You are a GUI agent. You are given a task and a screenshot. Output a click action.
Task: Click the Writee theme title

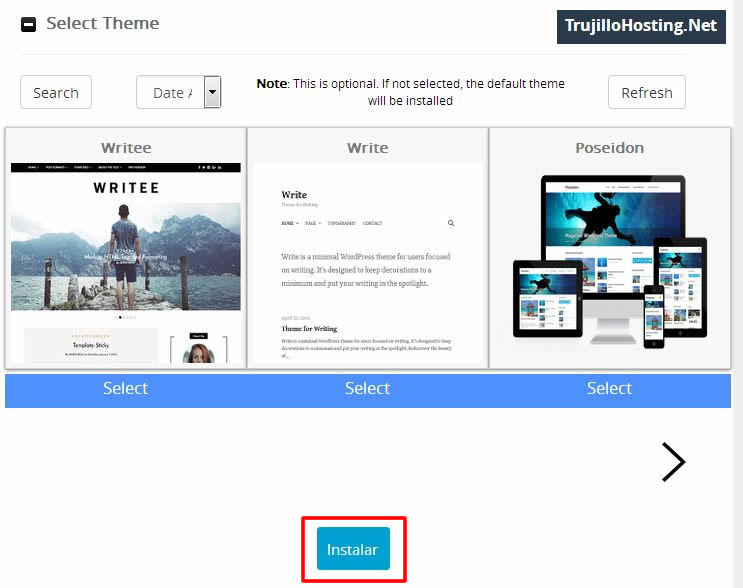point(125,147)
